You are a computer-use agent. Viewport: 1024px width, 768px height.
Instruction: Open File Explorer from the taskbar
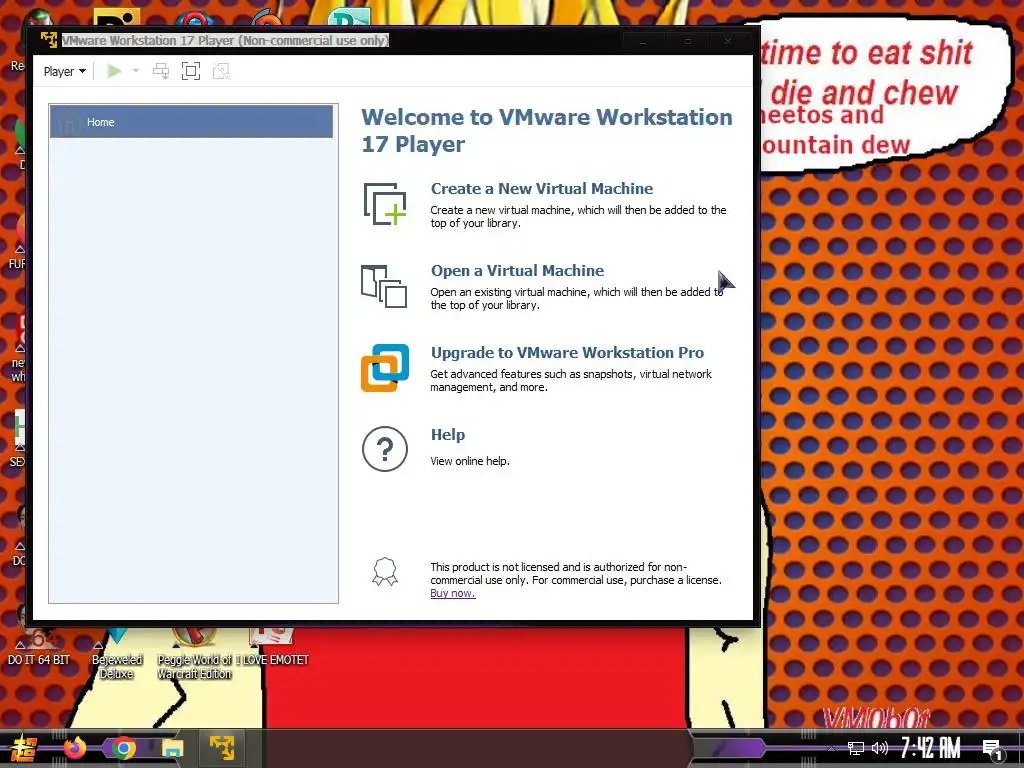coord(172,748)
